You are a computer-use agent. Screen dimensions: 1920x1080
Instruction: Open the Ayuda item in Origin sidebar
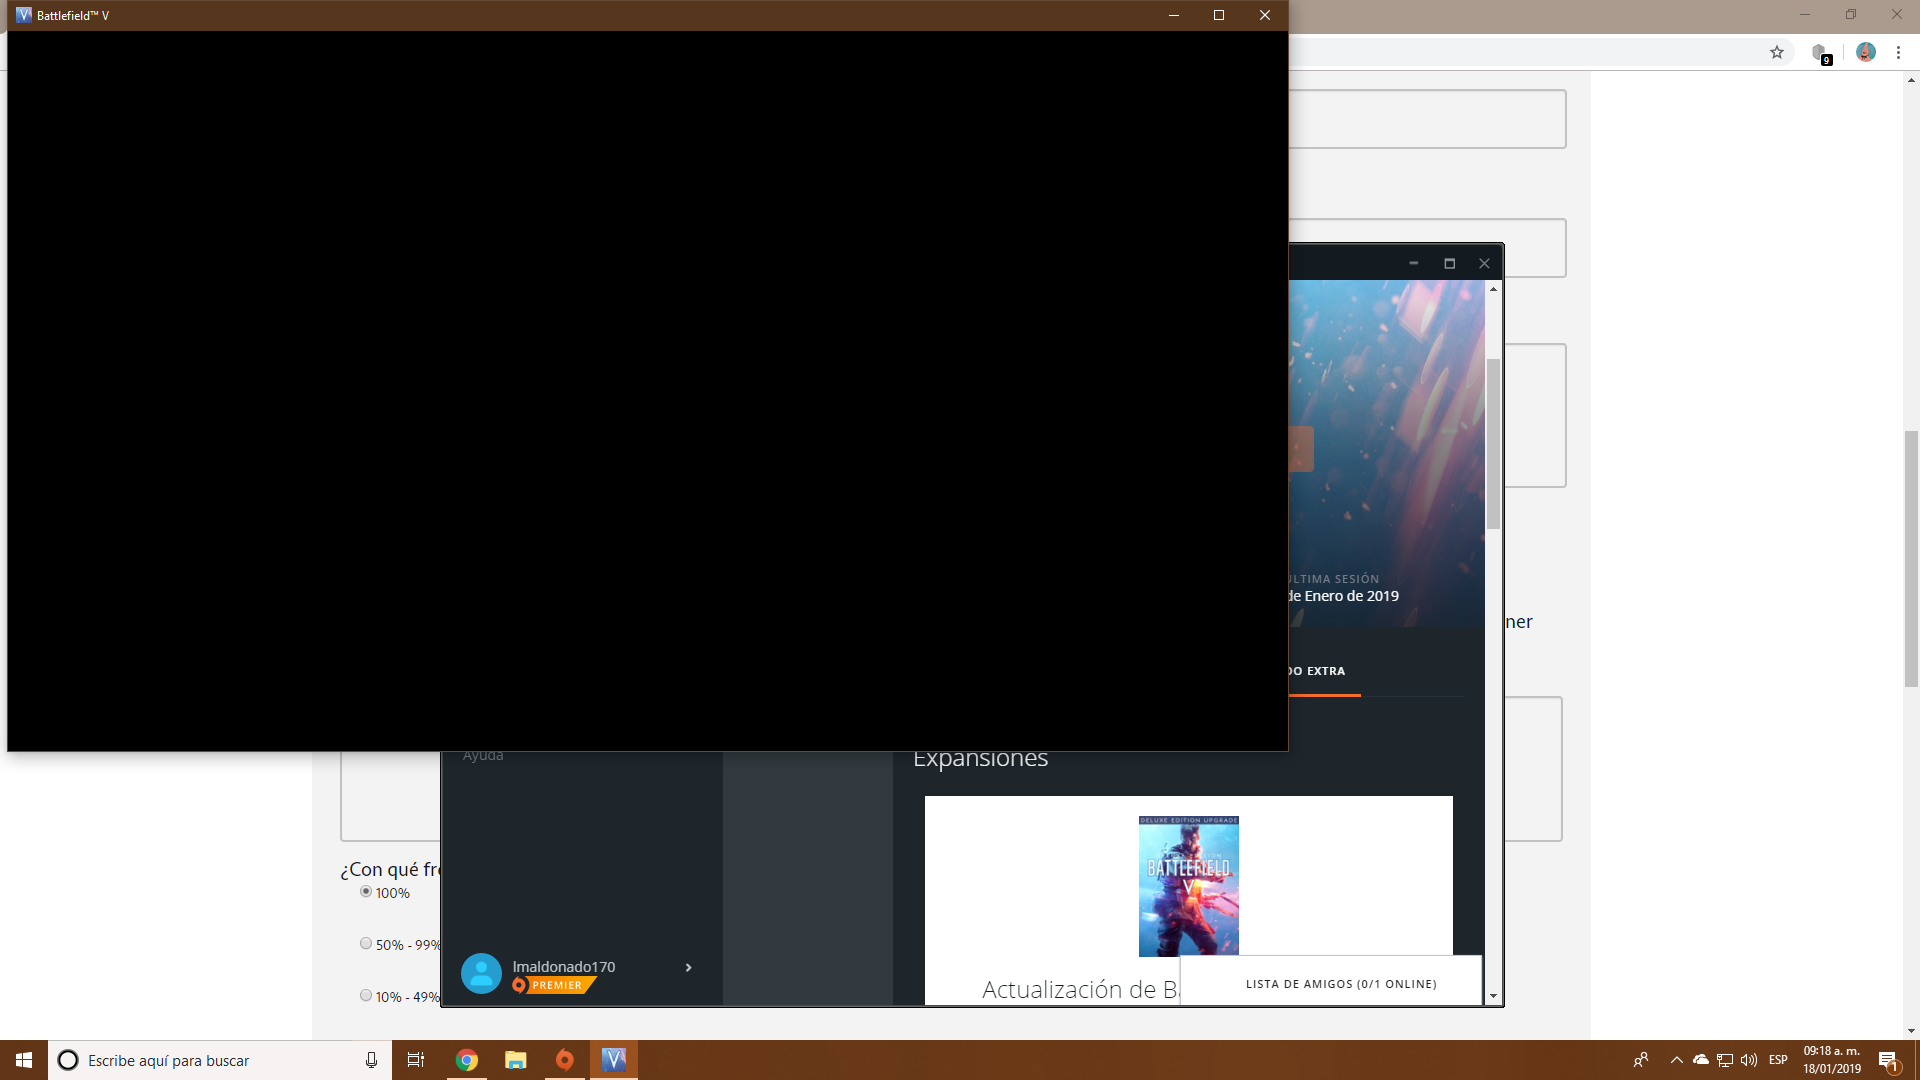[x=483, y=756]
